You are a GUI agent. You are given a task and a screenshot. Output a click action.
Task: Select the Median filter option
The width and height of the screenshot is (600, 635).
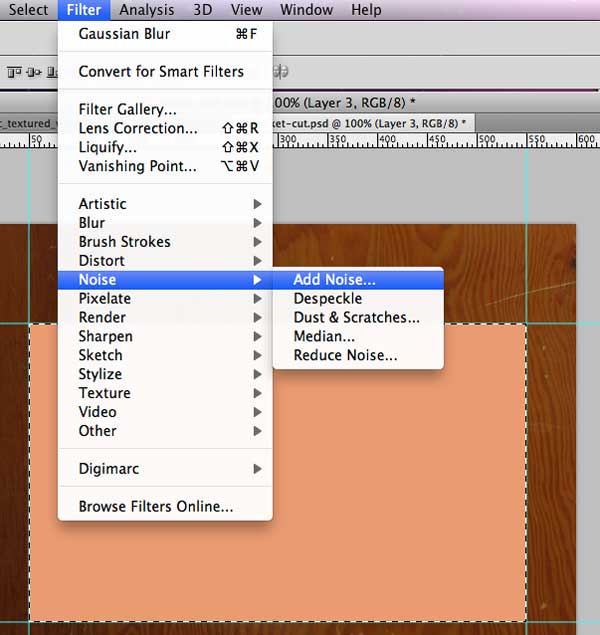[x=323, y=337]
